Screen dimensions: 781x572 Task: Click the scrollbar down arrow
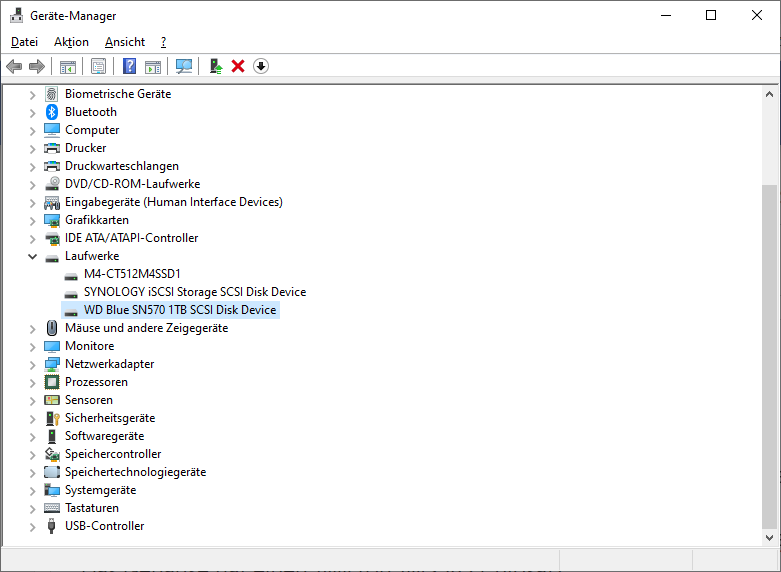pyautogui.click(x=770, y=538)
